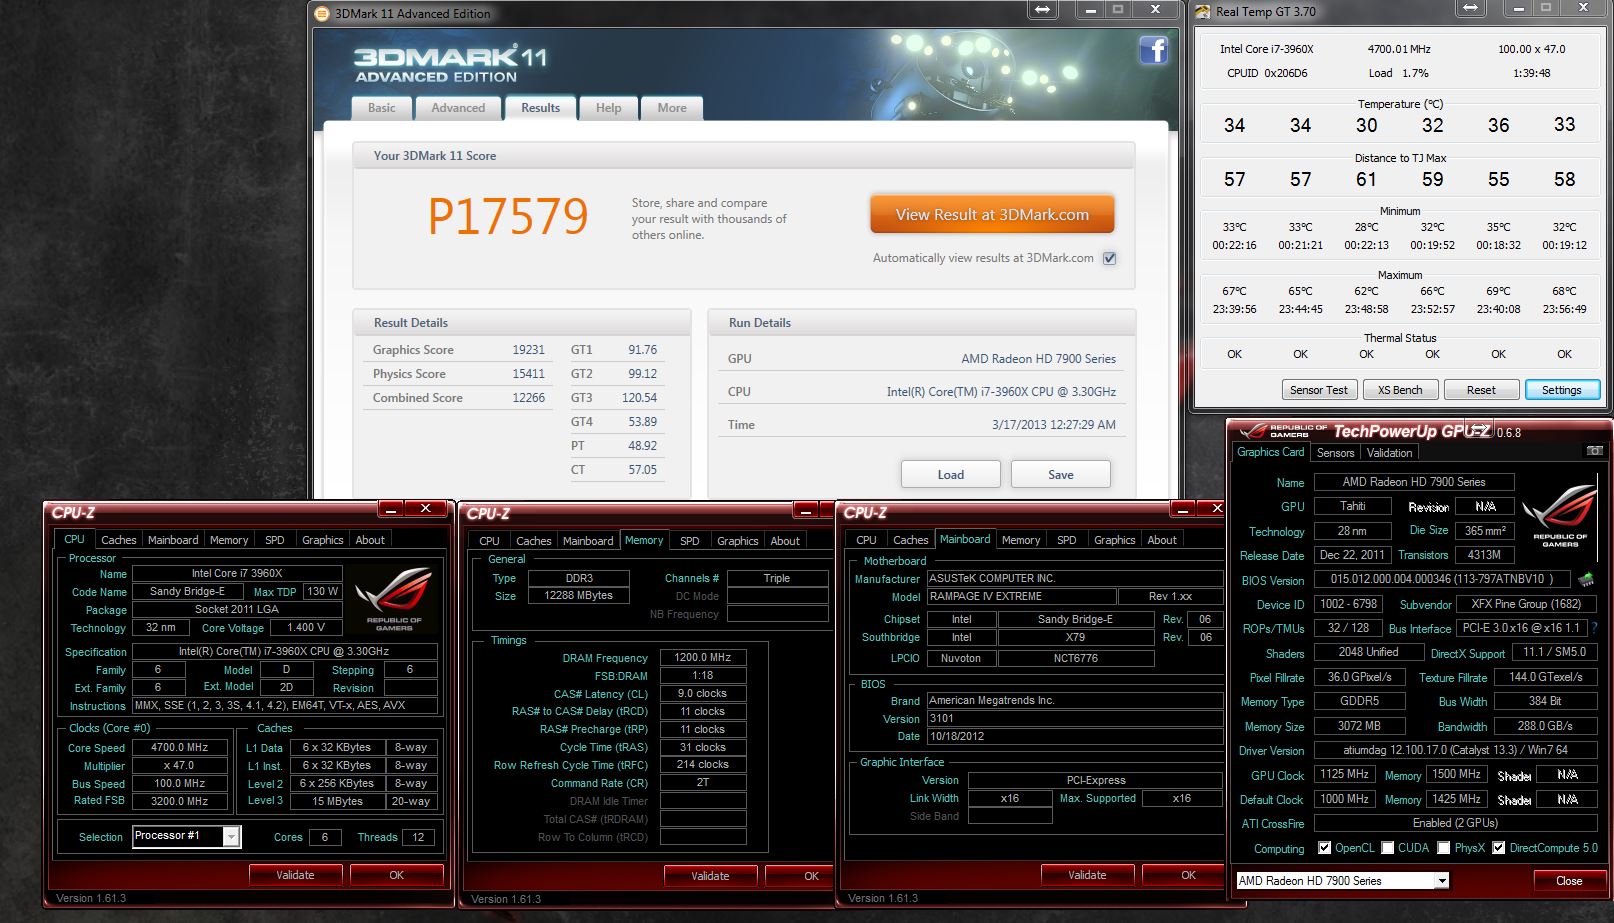Open the Processor #1 selection dropdown

pyautogui.click(x=231, y=837)
